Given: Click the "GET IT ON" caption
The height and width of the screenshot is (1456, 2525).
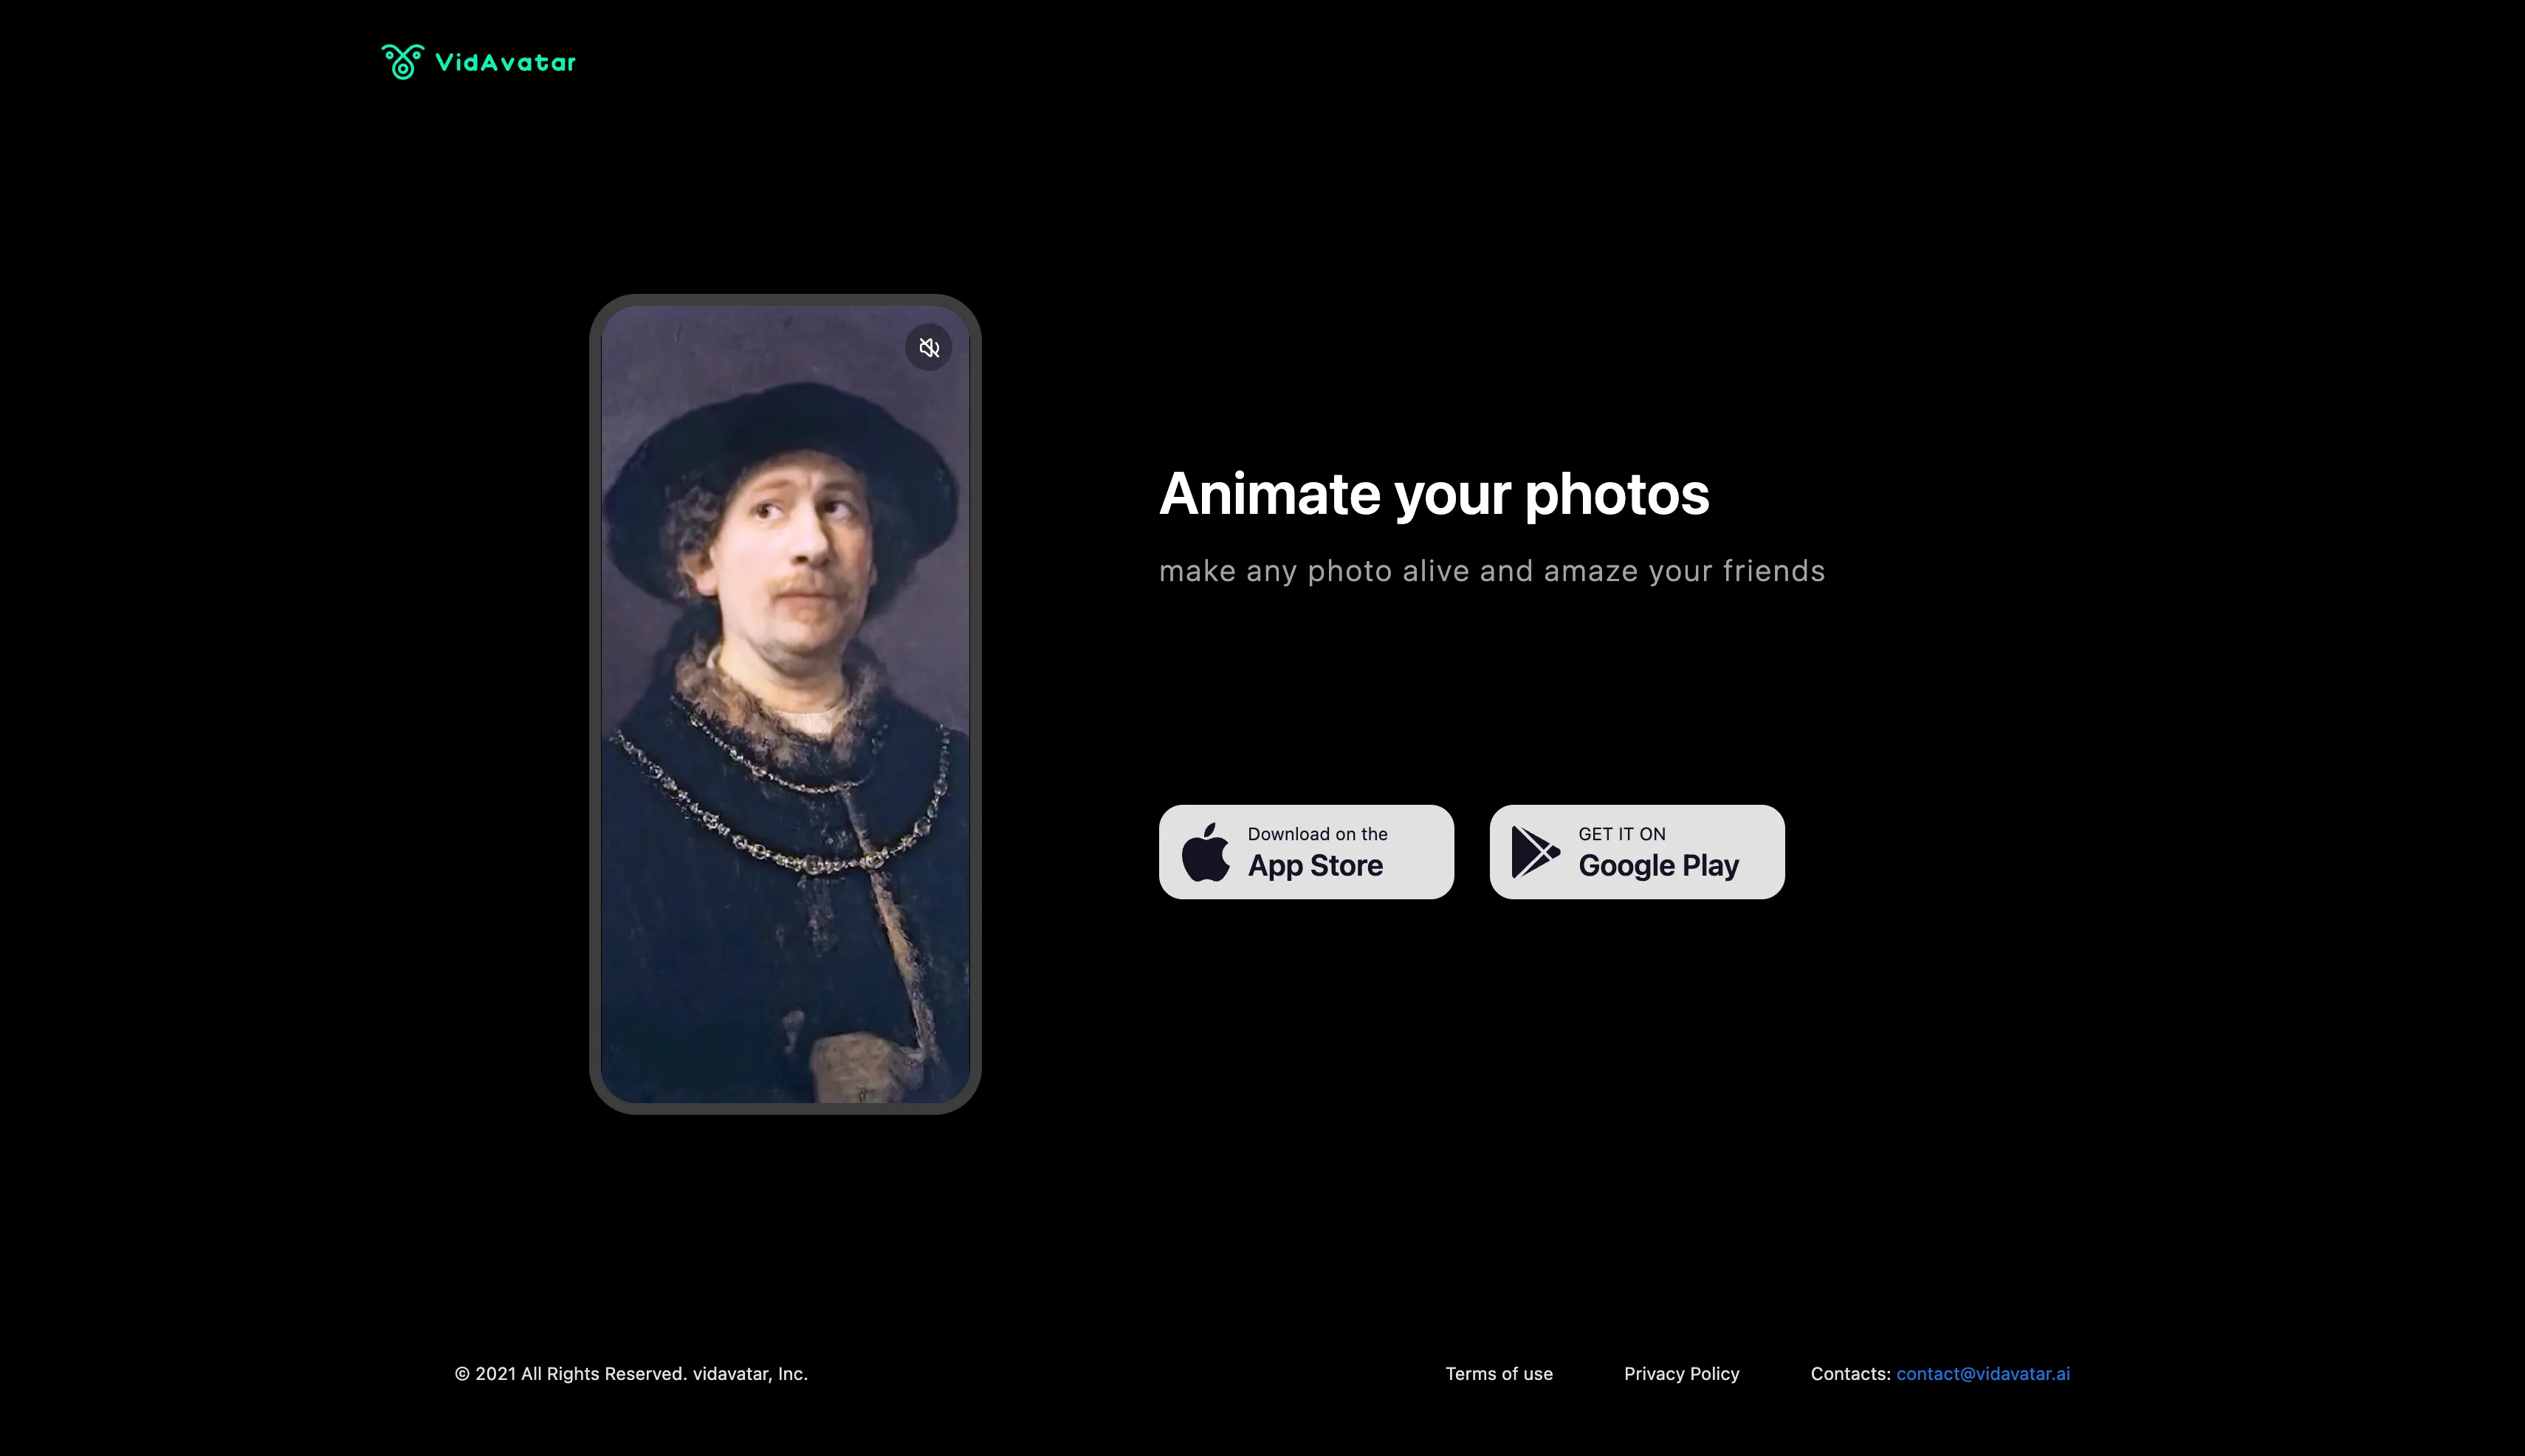Looking at the screenshot, I should click(1622, 834).
